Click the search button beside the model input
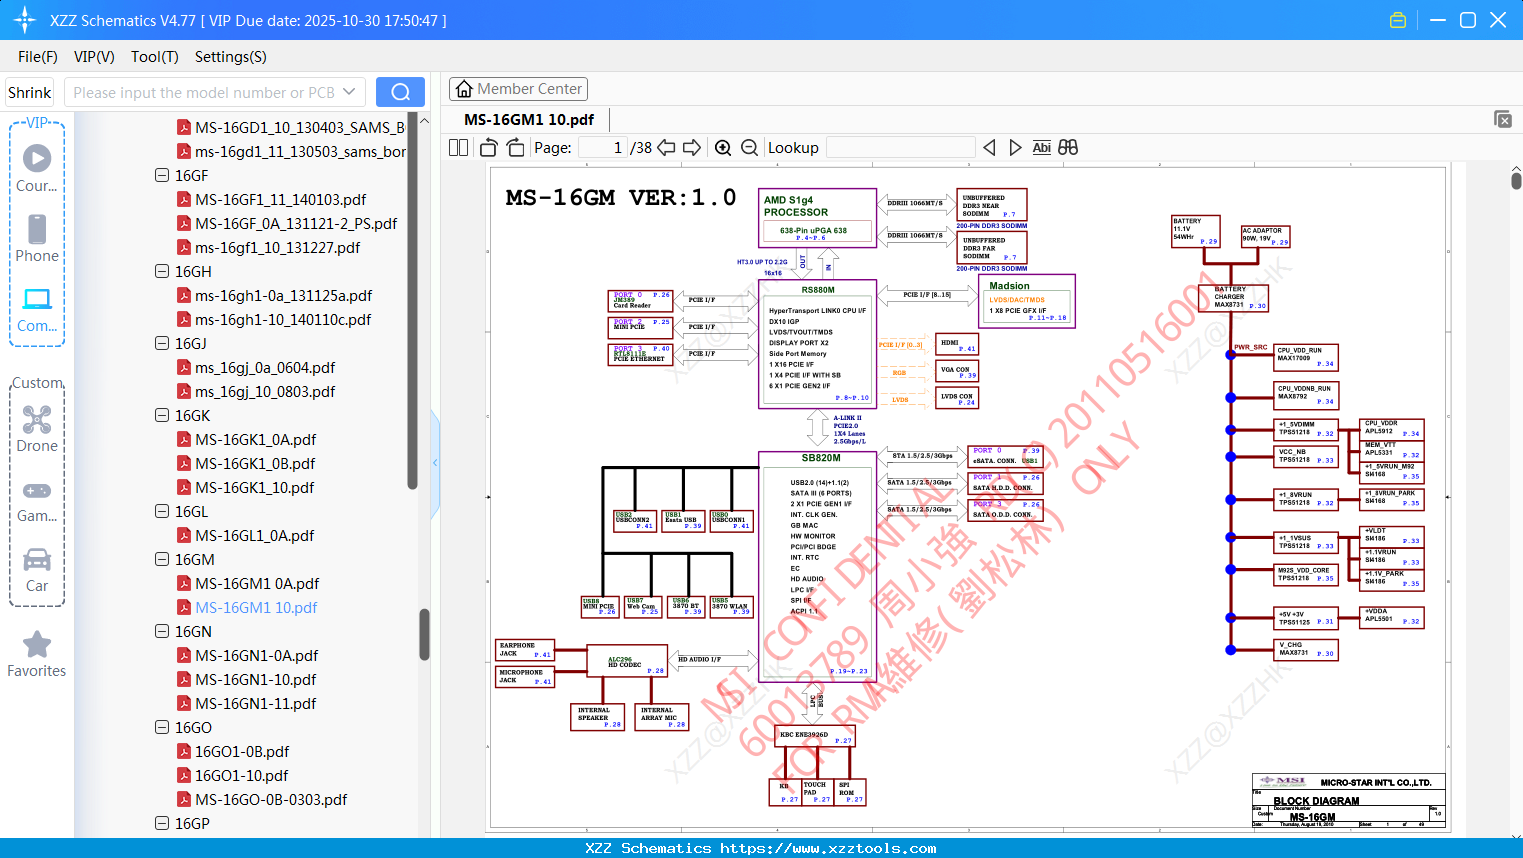 (x=400, y=92)
